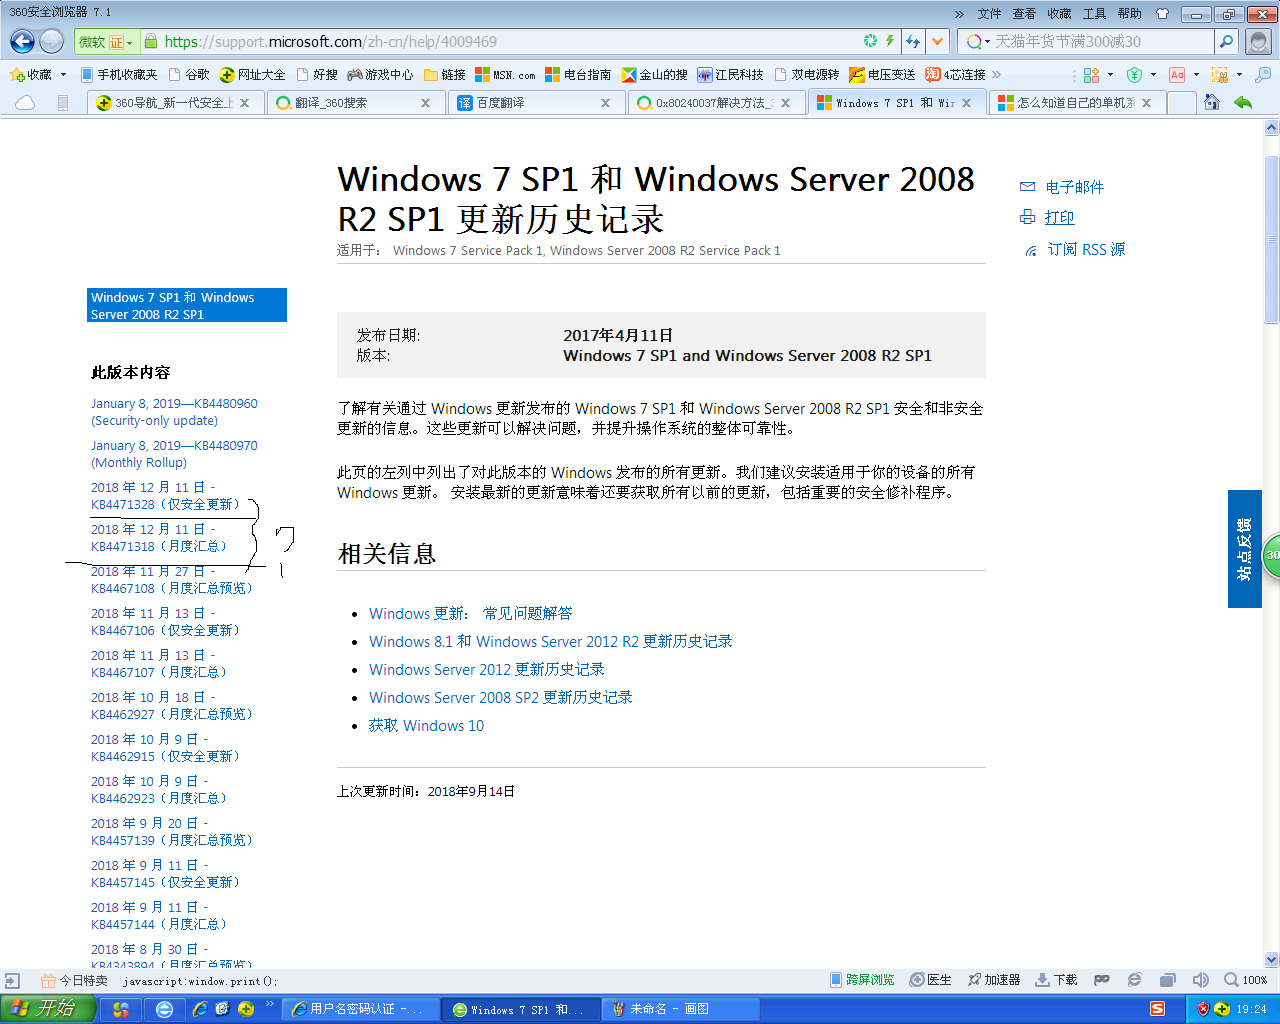Screen dimensions: 1280x1024
Task: Open the 江民科技 bookmark
Action: 731,75
